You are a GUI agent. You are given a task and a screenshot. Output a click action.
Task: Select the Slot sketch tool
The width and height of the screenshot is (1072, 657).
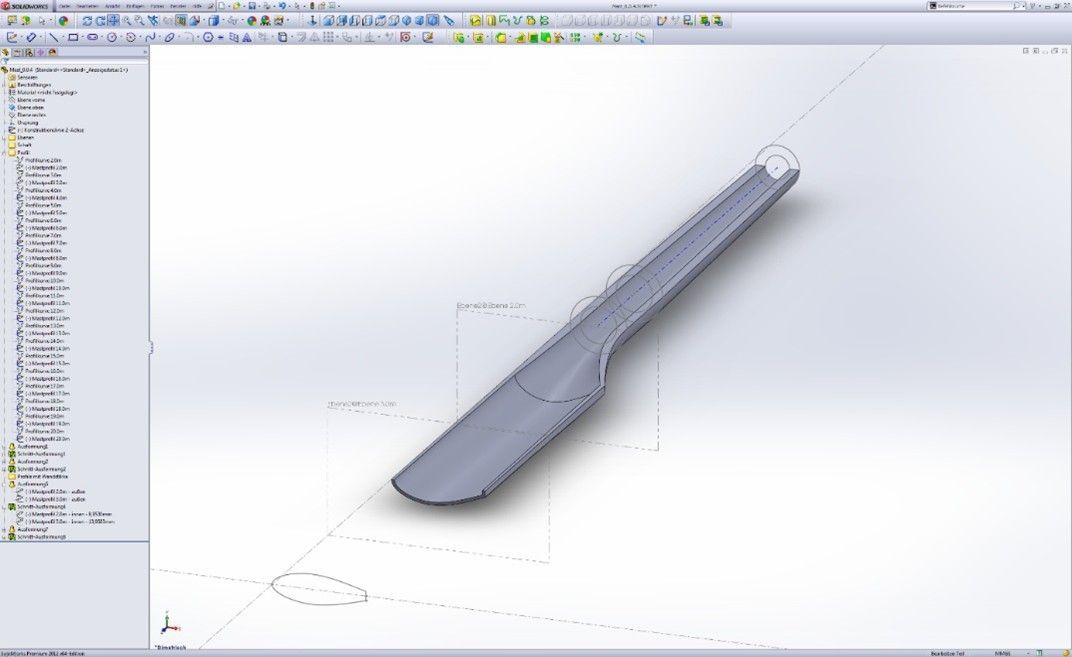92,37
